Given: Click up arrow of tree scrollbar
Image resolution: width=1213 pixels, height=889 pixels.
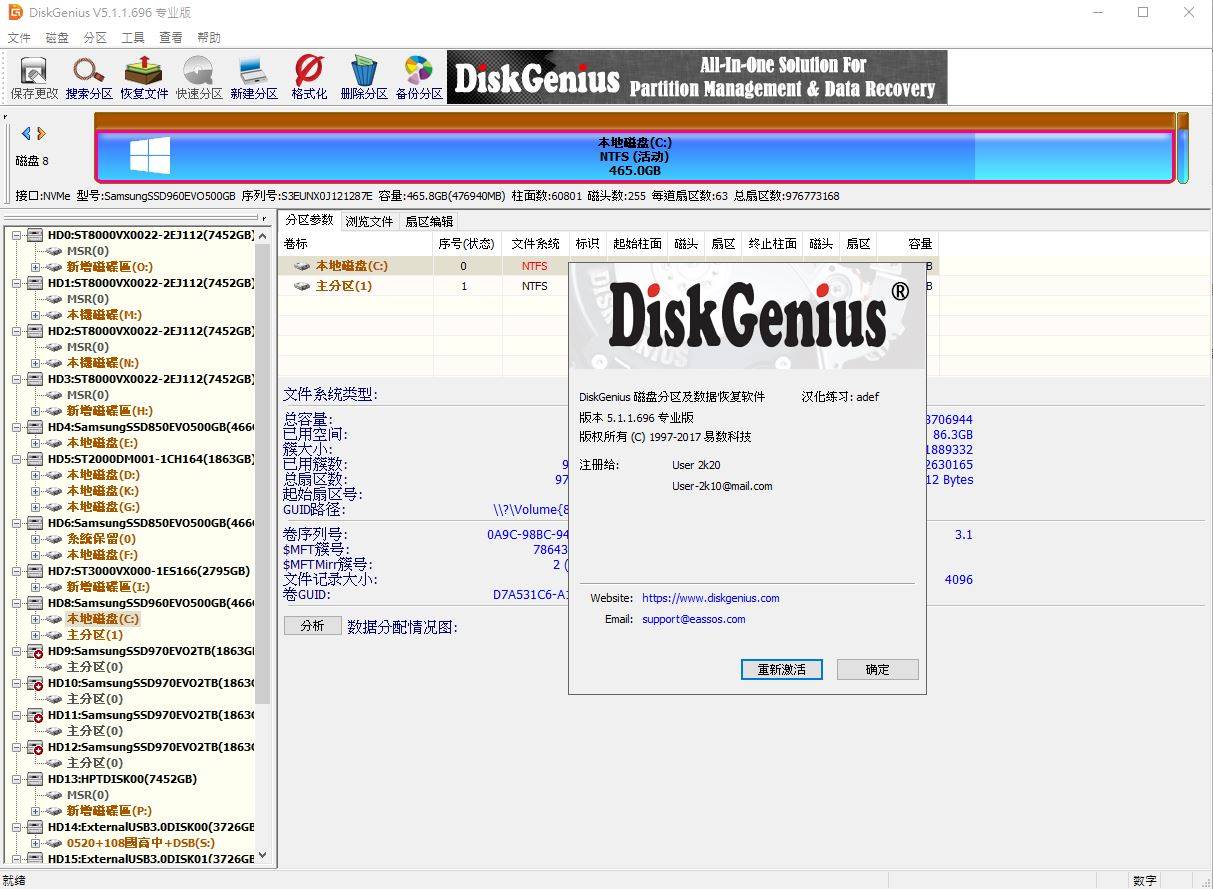Looking at the screenshot, I should 263,236.
